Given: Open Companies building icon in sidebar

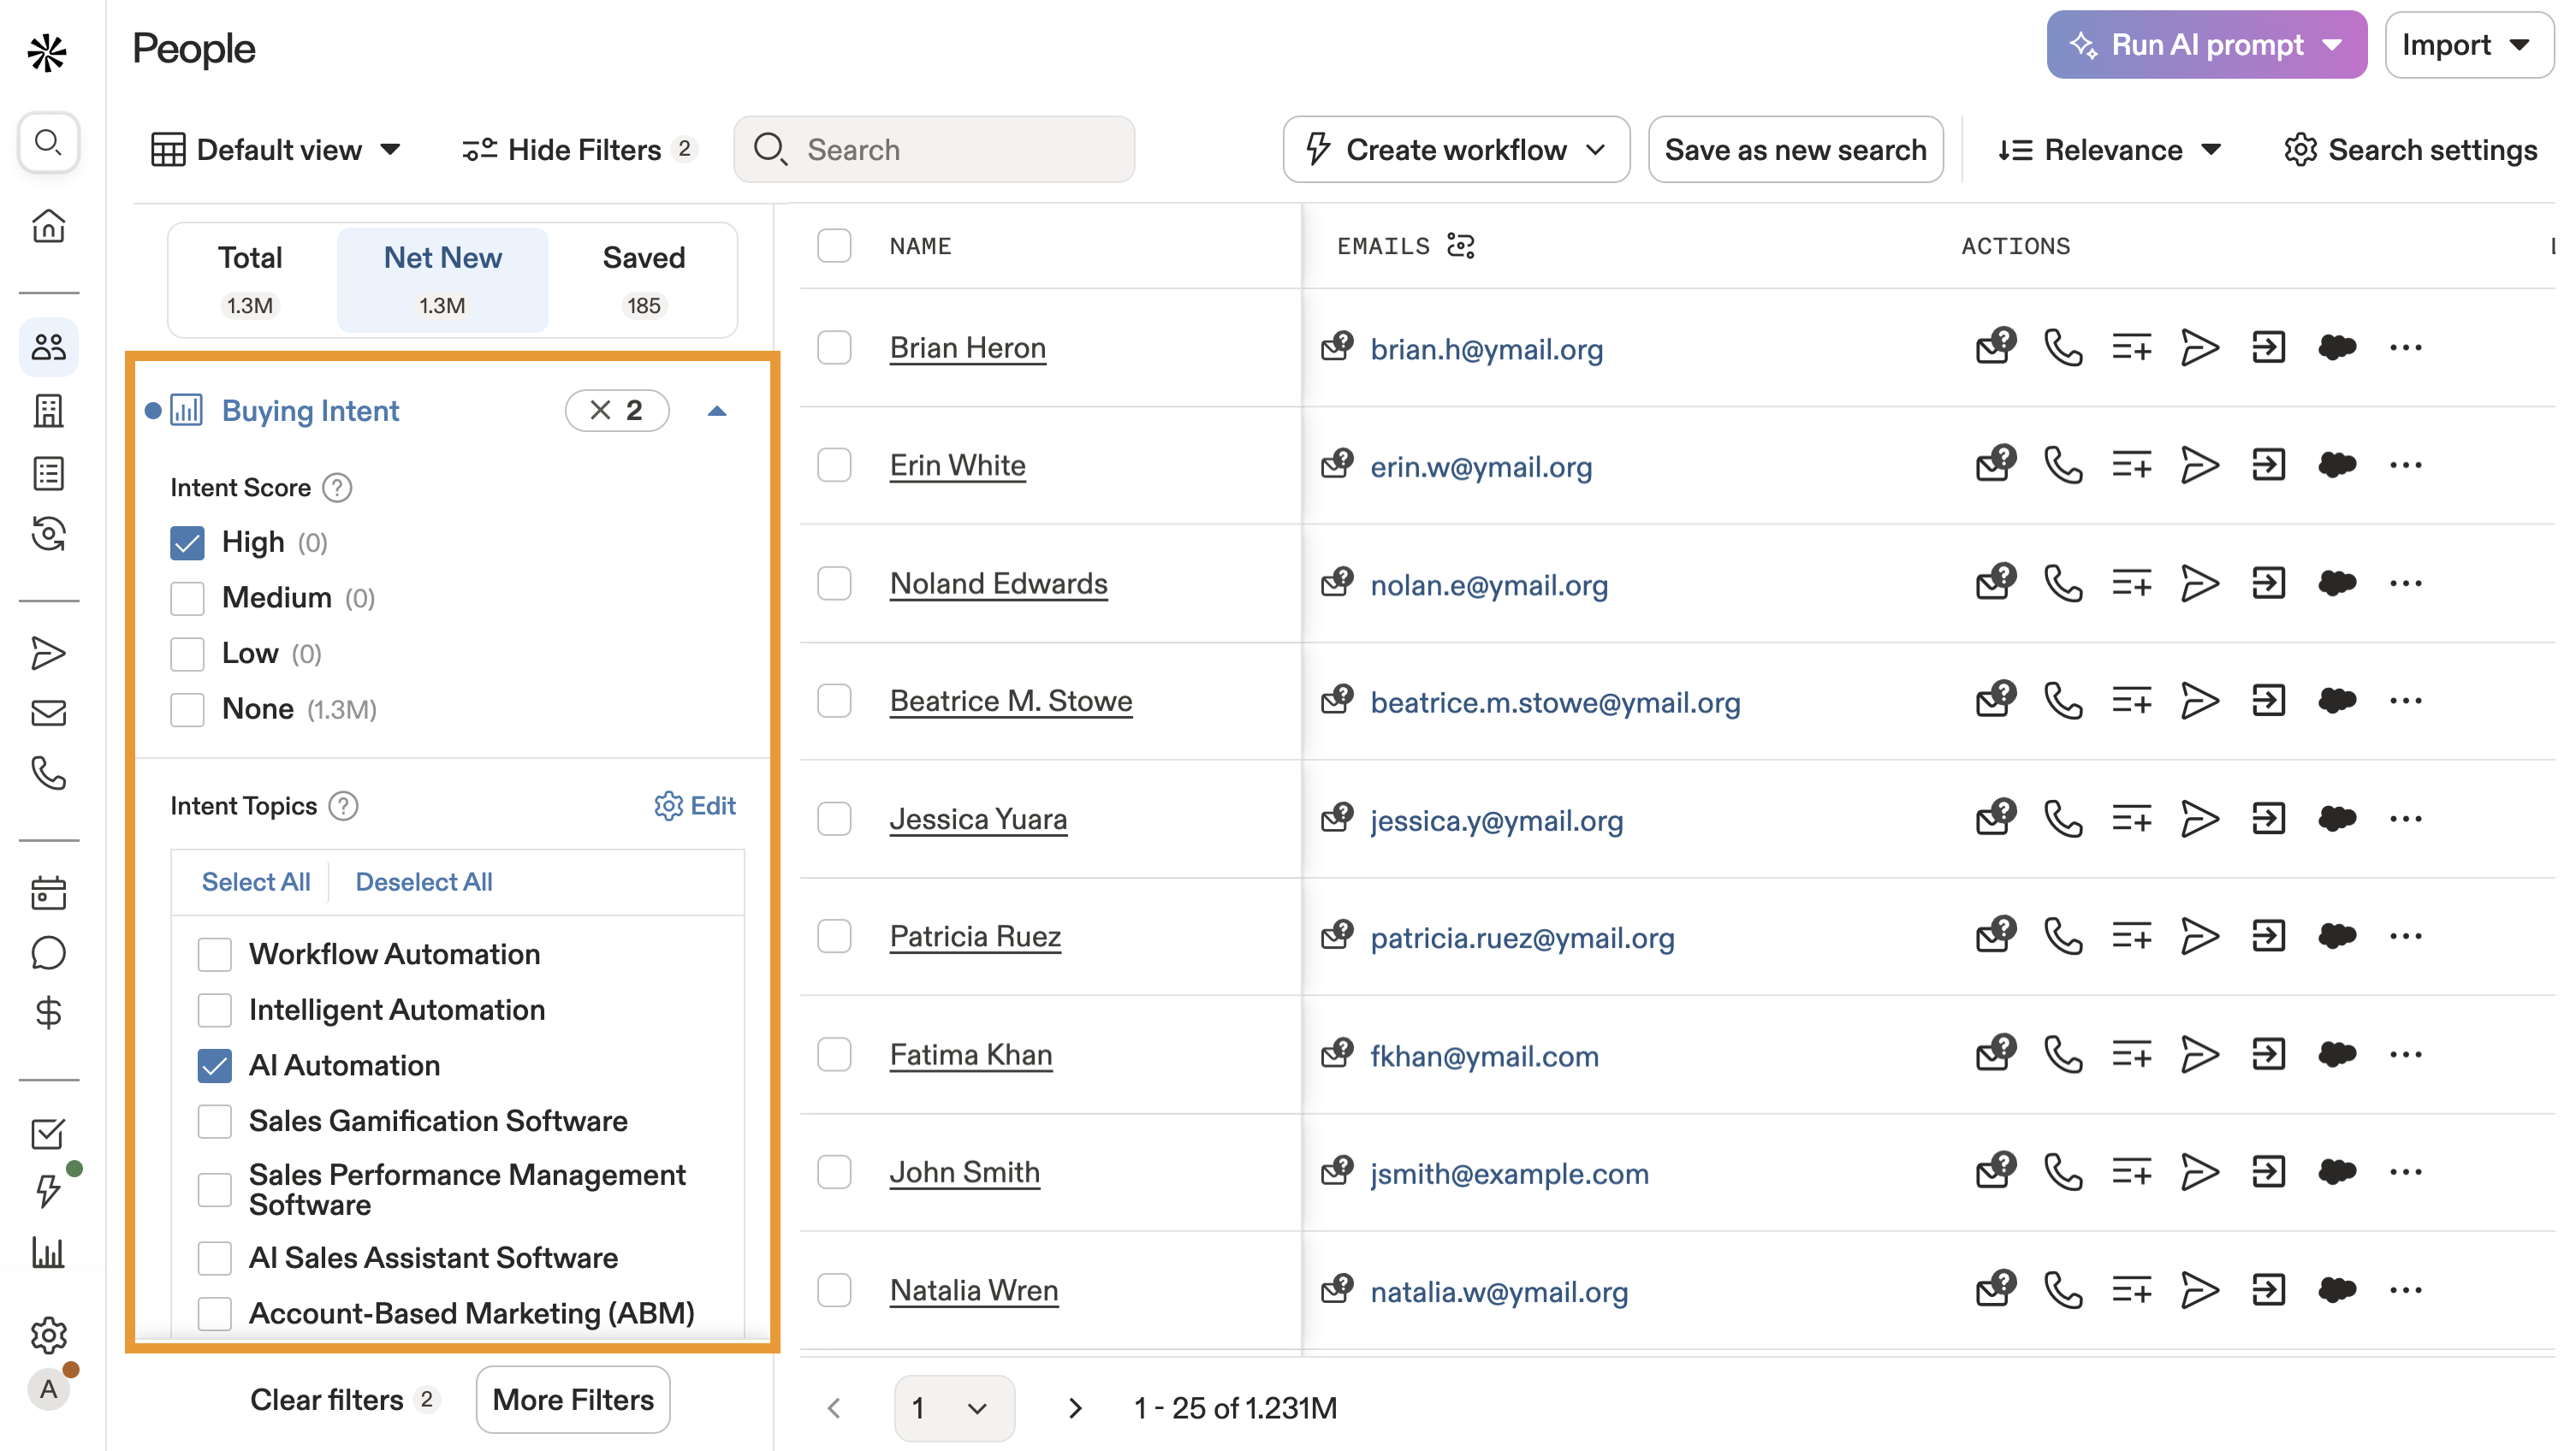Looking at the screenshot, I should coord(48,410).
